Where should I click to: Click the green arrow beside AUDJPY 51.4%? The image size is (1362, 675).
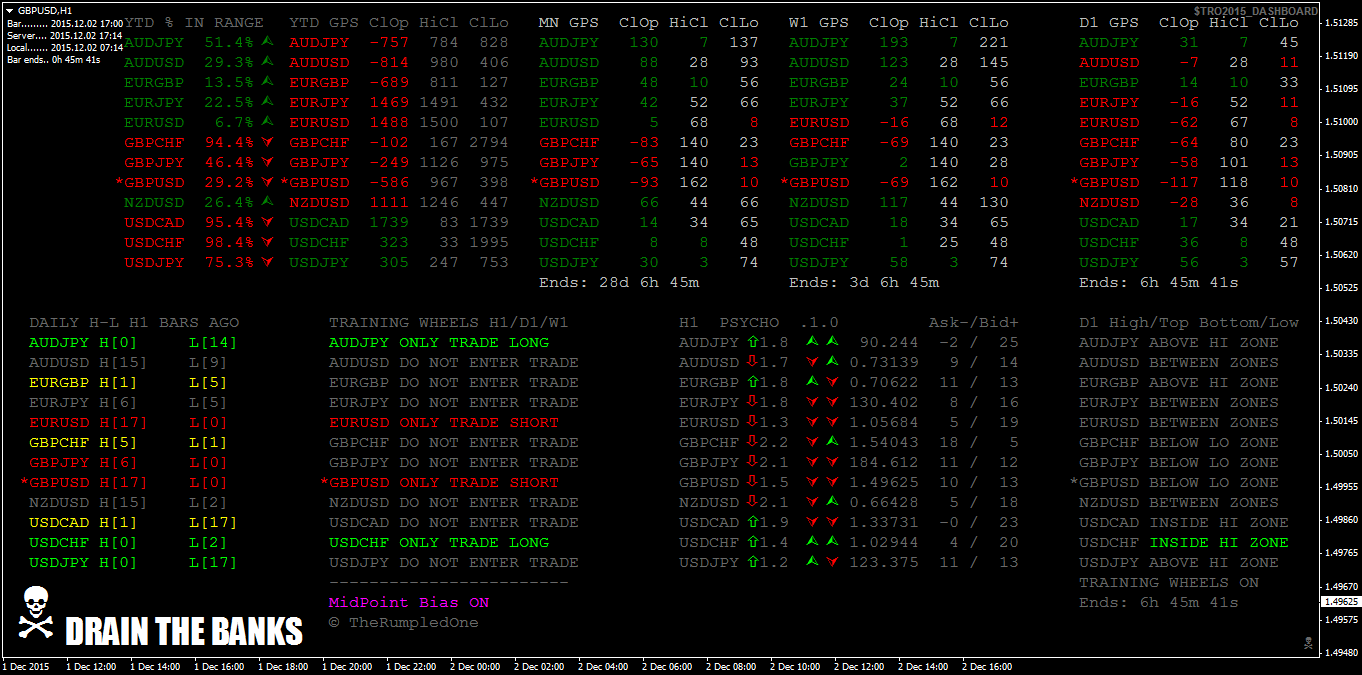tap(267, 42)
